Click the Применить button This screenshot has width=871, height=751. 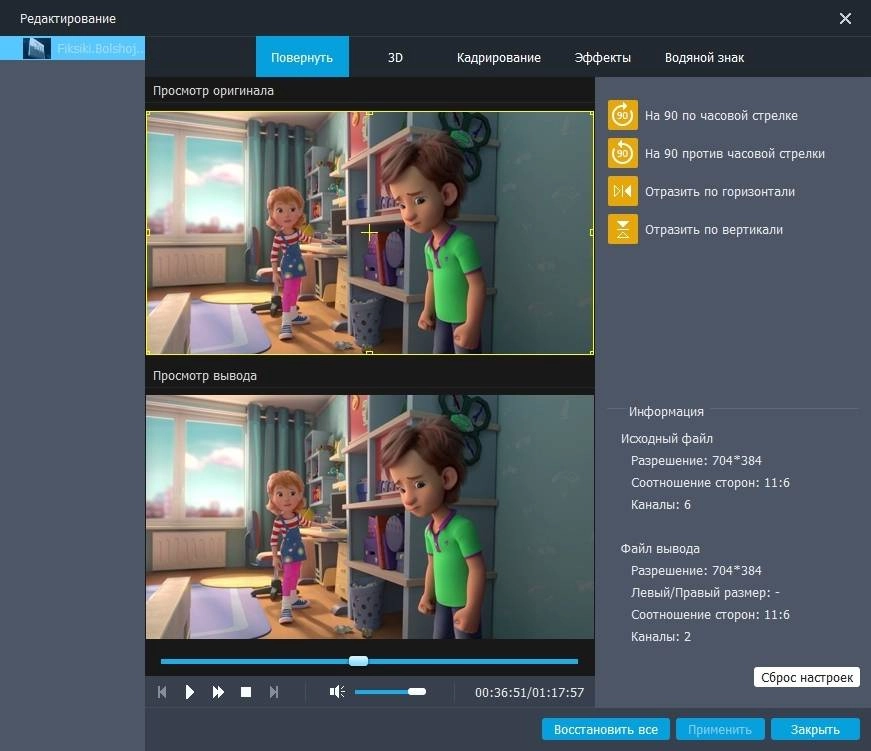720,729
